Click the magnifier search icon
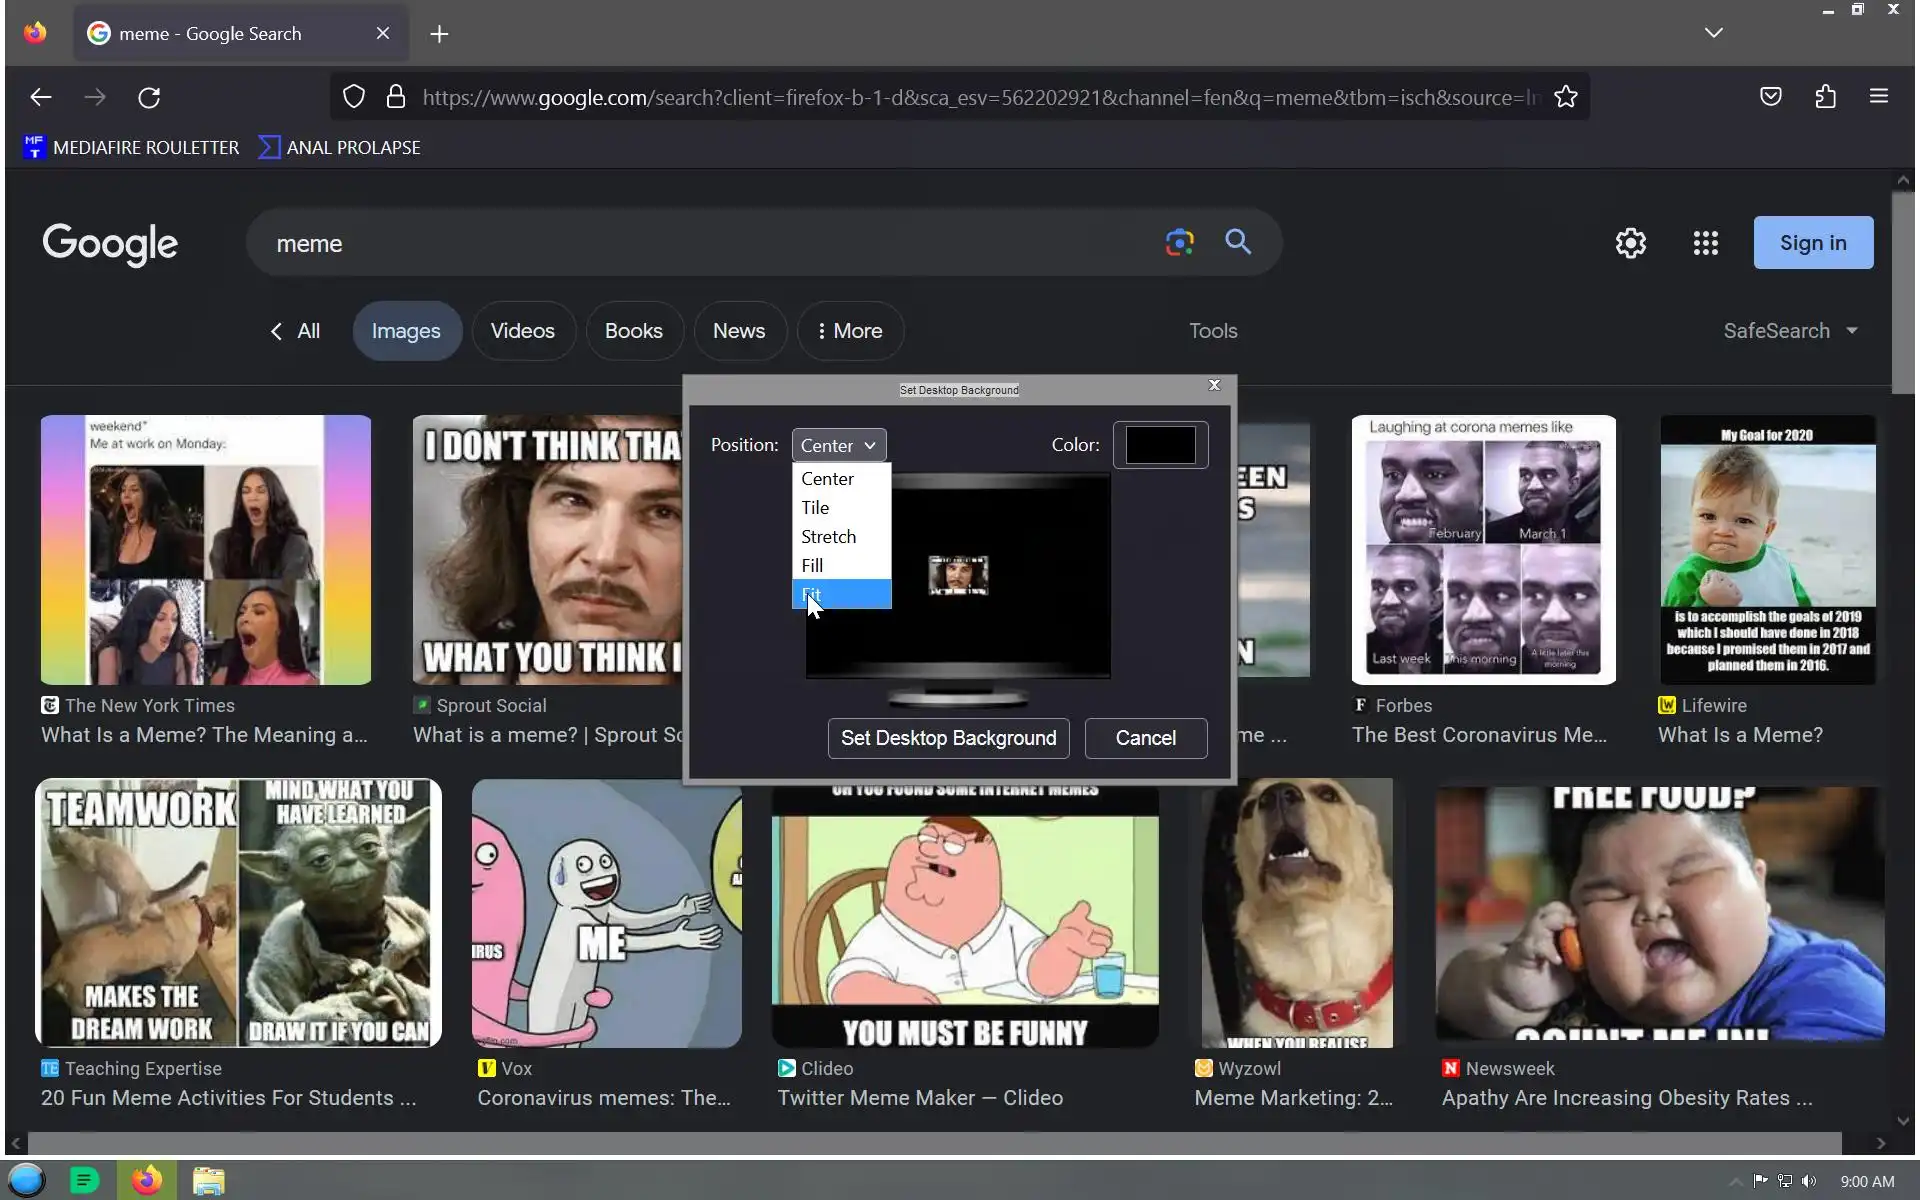The height and width of the screenshot is (1200, 1920). pyautogui.click(x=1238, y=242)
